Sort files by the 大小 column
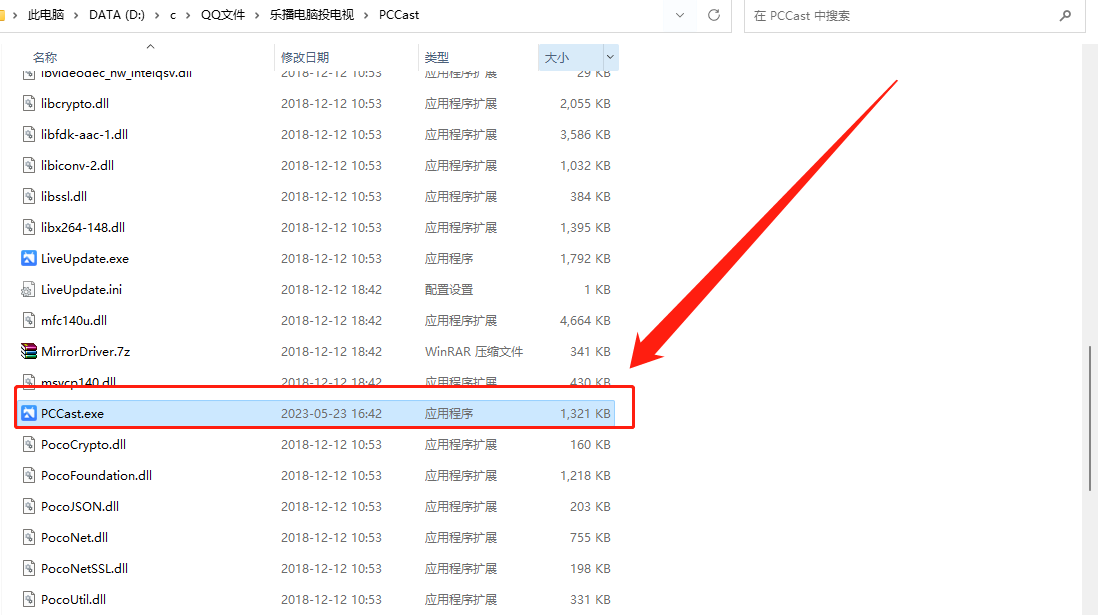1098x615 pixels. pos(557,57)
